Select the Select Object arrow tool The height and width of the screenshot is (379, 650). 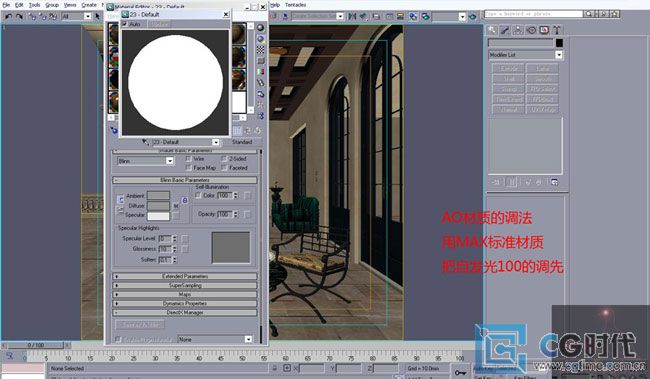click(97, 17)
